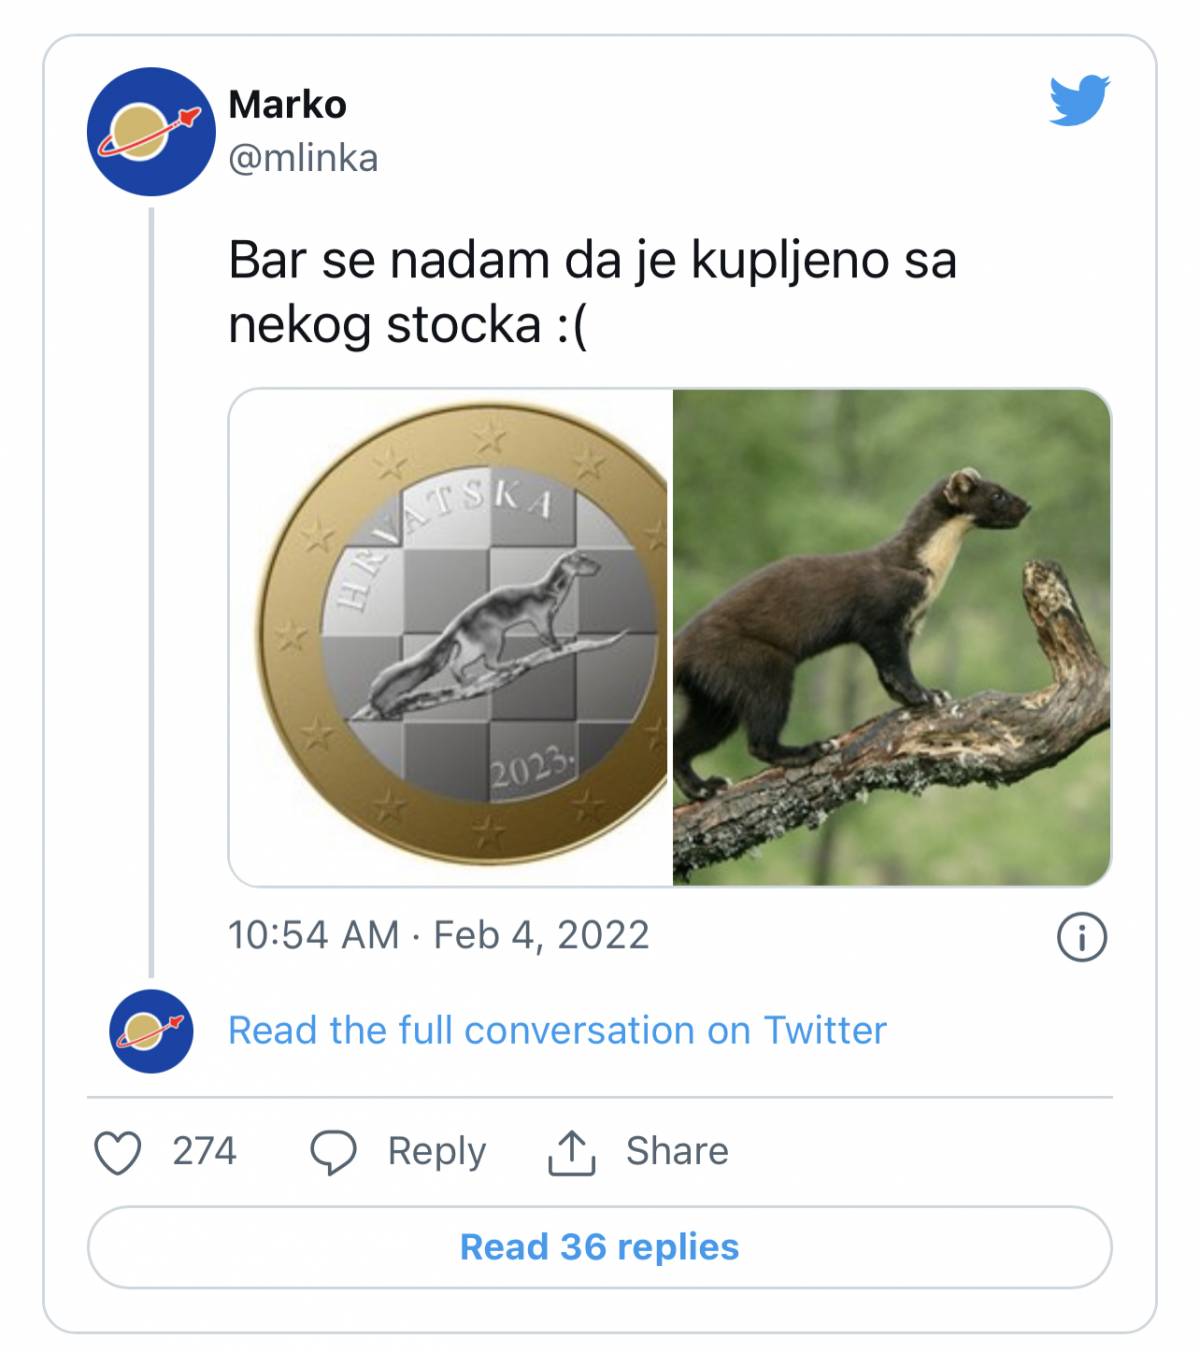
Task: Open Marko's large profile avatar
Action: tap(150, 131)
